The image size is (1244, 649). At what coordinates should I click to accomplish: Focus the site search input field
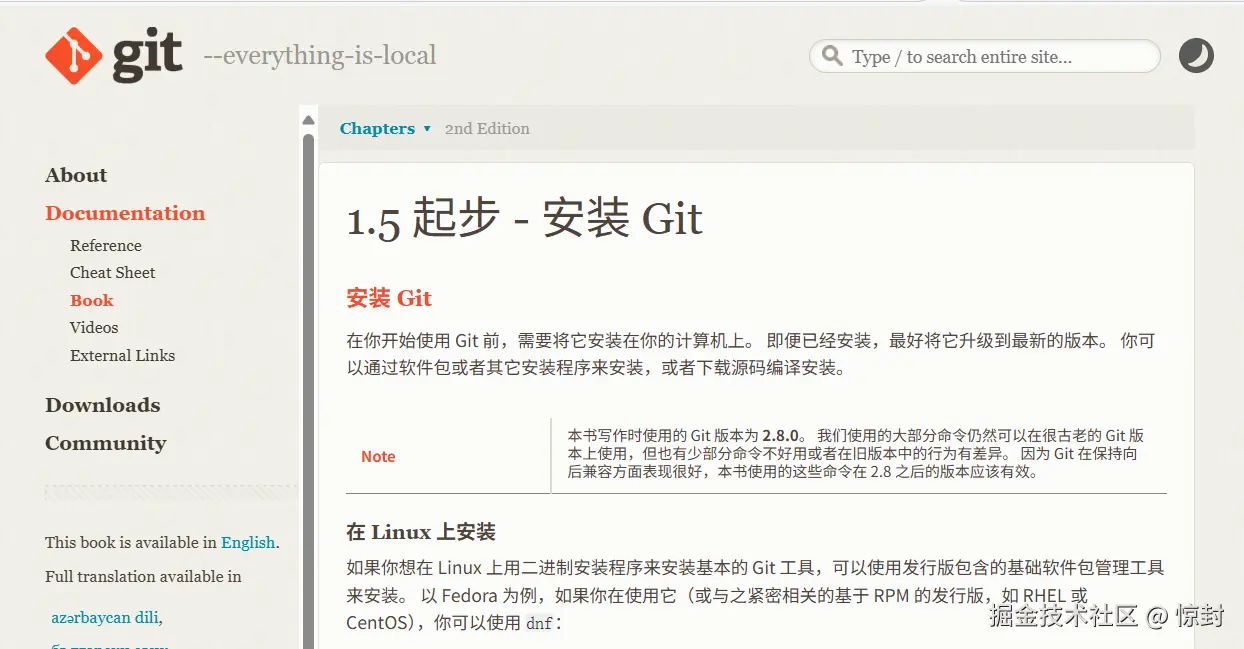point(985,57)
